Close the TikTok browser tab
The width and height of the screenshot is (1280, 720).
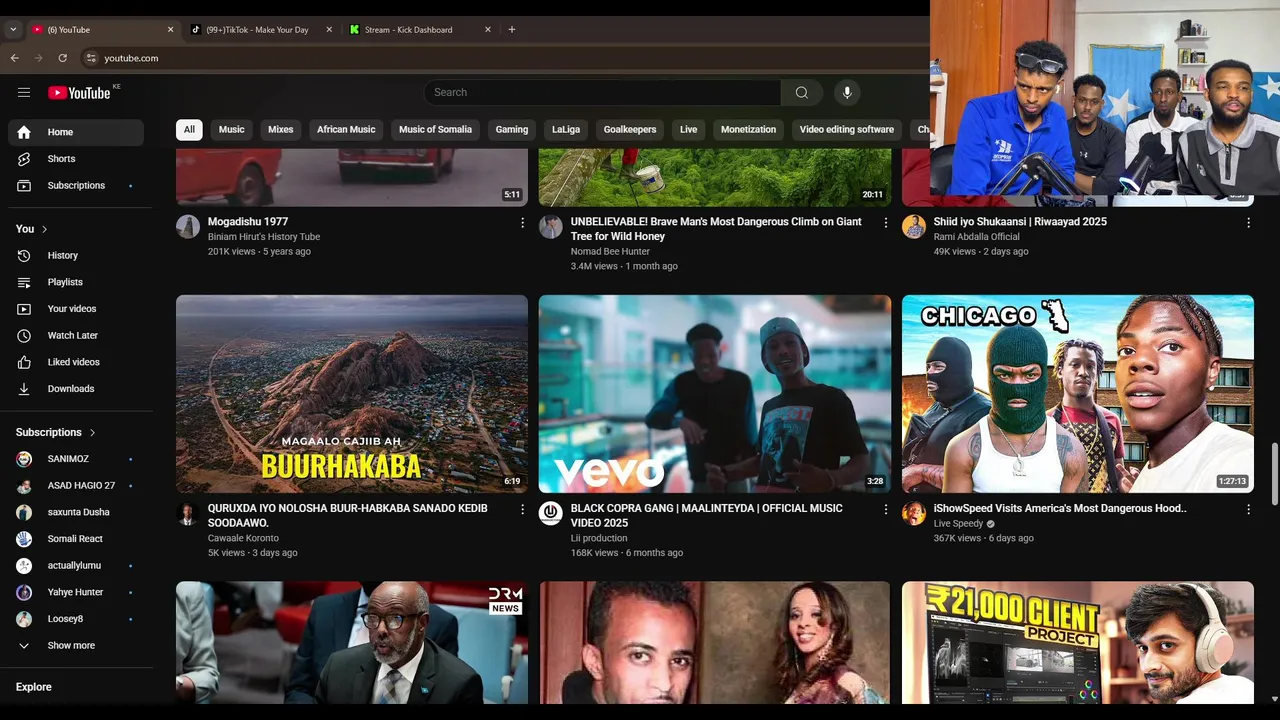click(x=329, y=29)
